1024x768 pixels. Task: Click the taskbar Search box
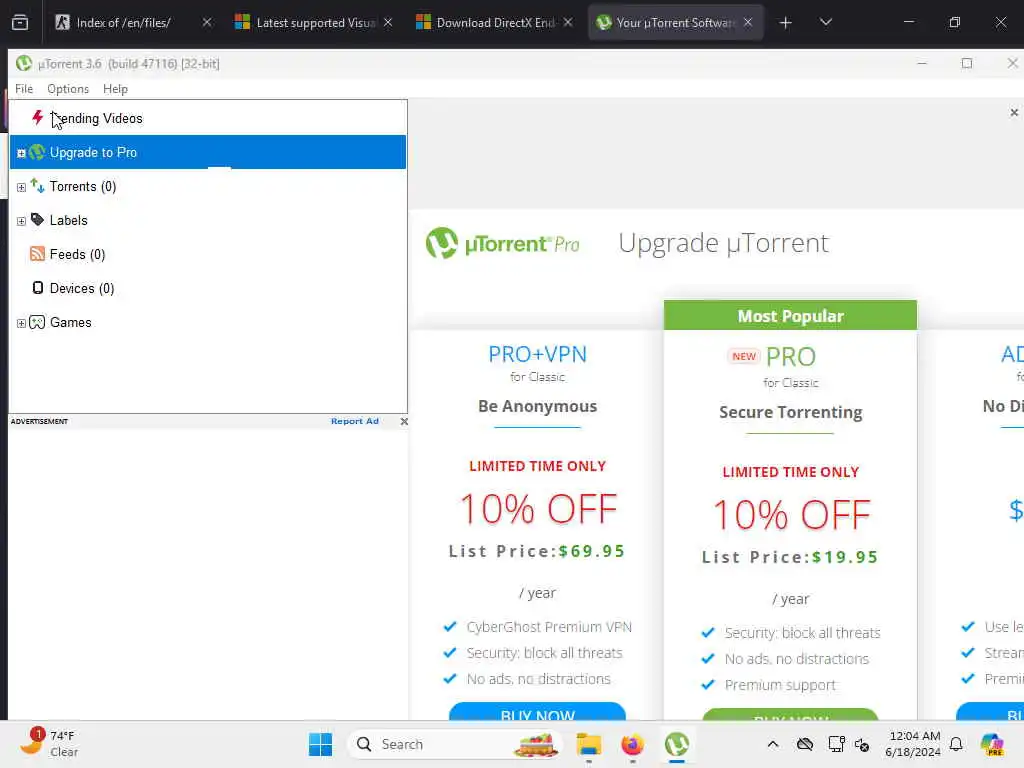click(455, 744)
